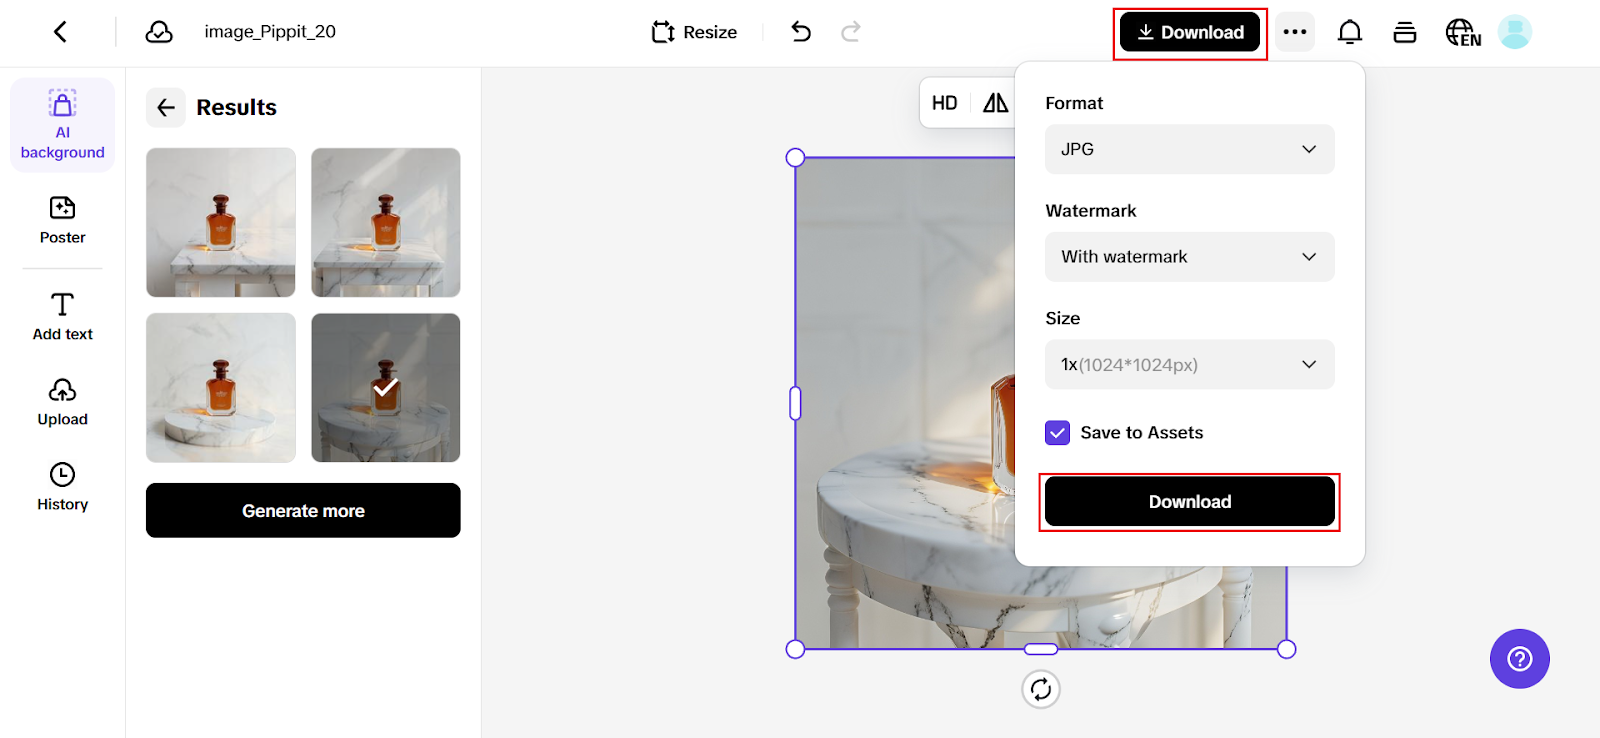Open the three-dot more options menu
The height and width of the screenshot is (738, 1600).
click(x=1295, y=32)
